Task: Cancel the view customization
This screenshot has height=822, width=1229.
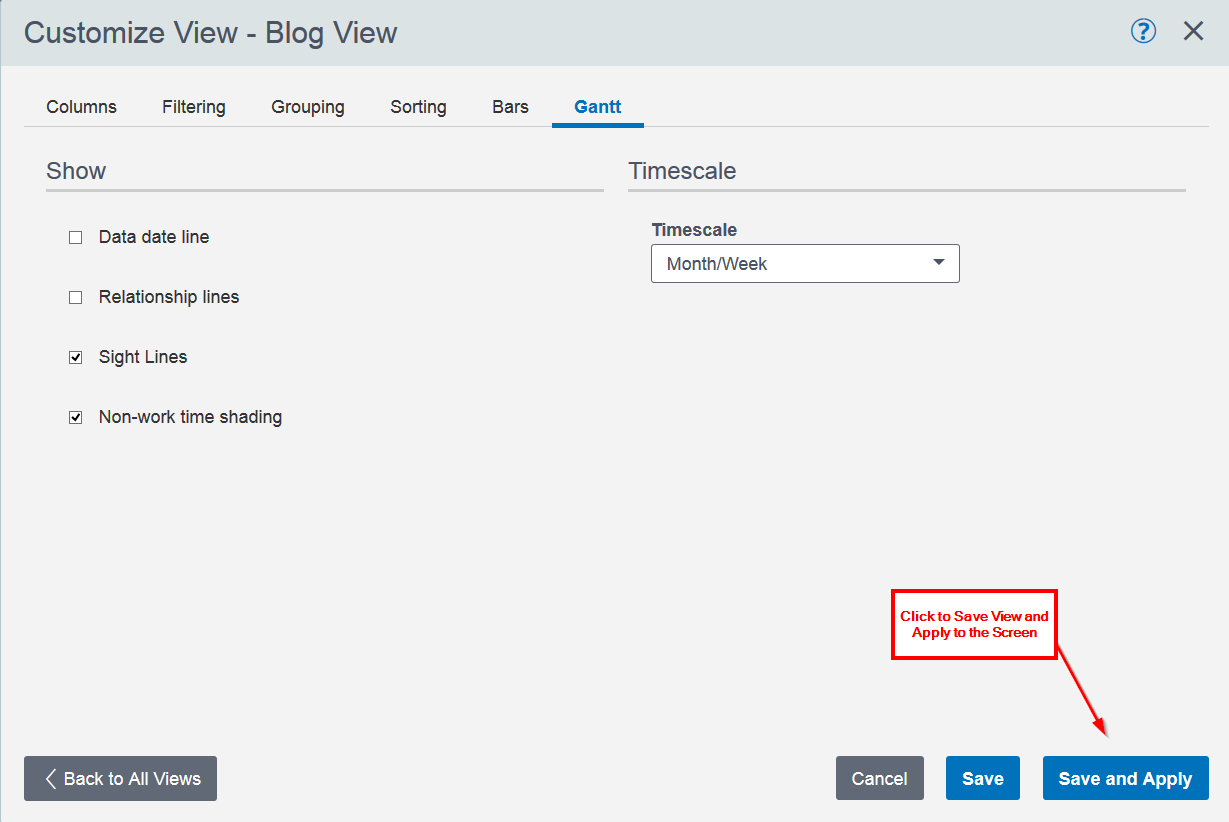Action: (879, 779)
